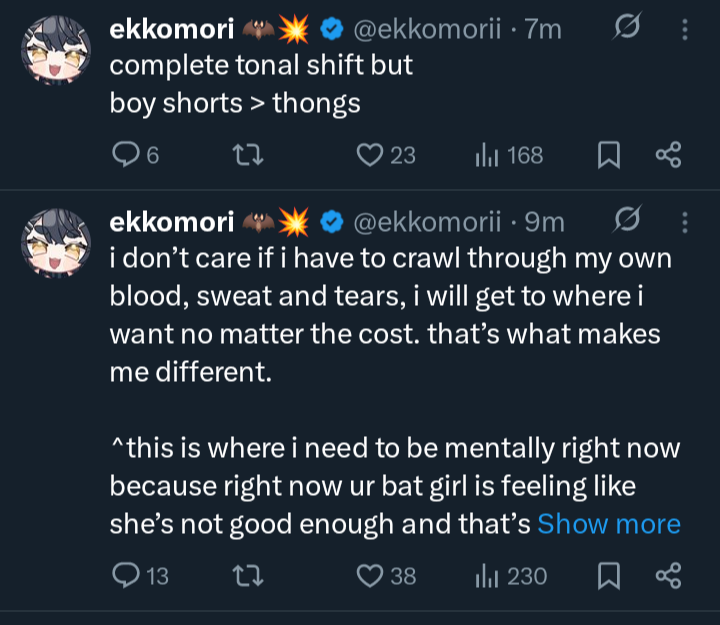
Task: Open Grok icon on 7m tweet
Action: 627,27
